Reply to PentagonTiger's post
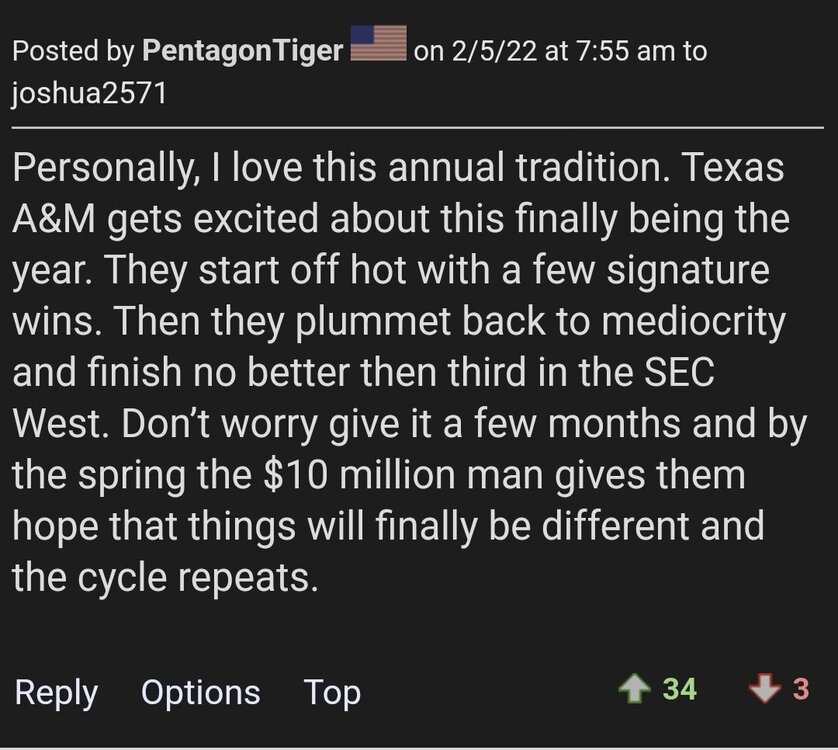This screenshot has height=750, width=838. point(56,692)
